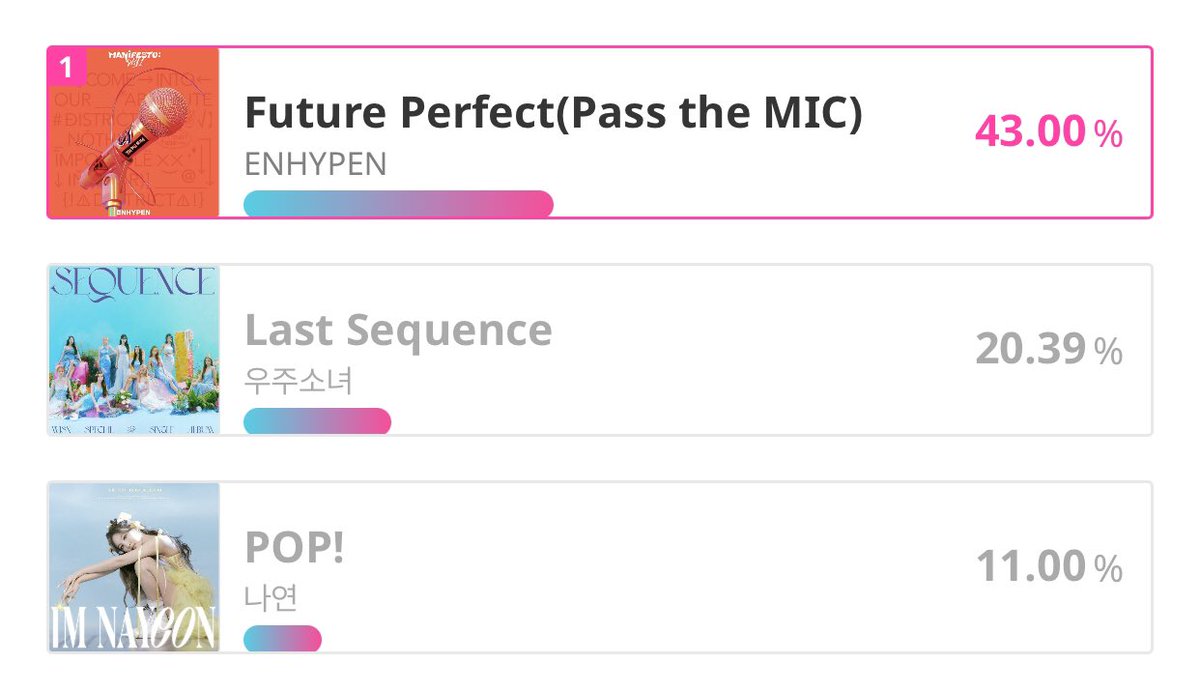Select the "Last Sequence" song title

click(x=398, y=330)
